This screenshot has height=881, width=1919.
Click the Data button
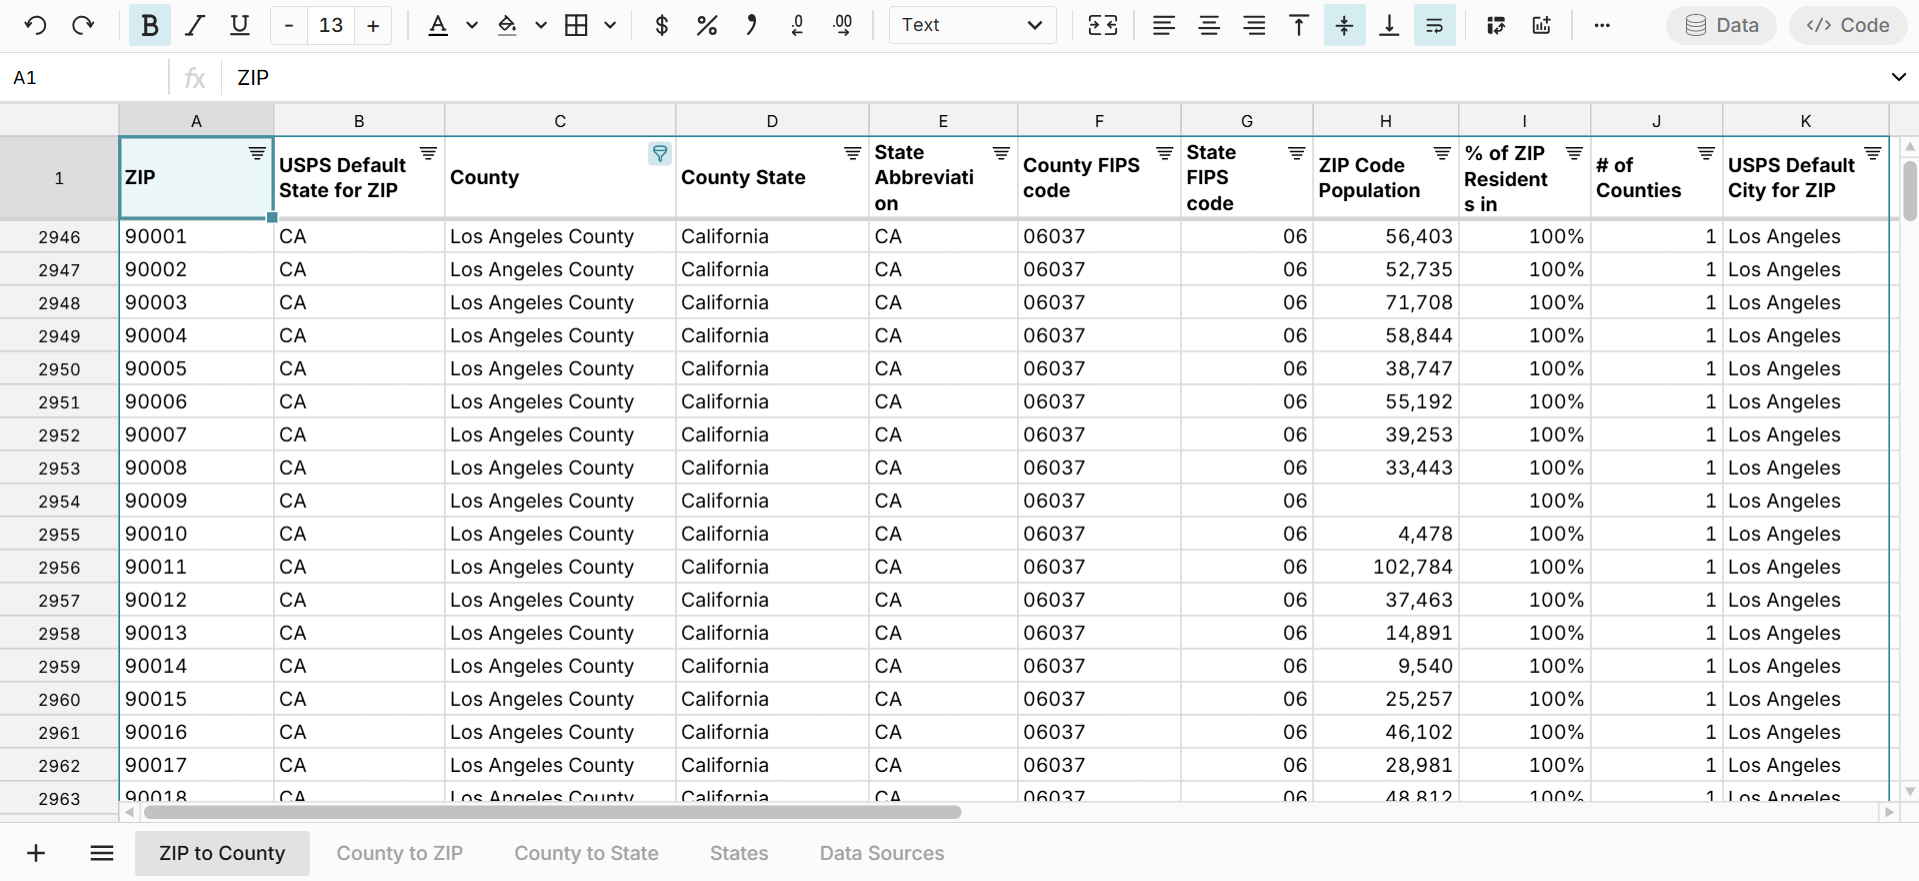(1721, 25)
